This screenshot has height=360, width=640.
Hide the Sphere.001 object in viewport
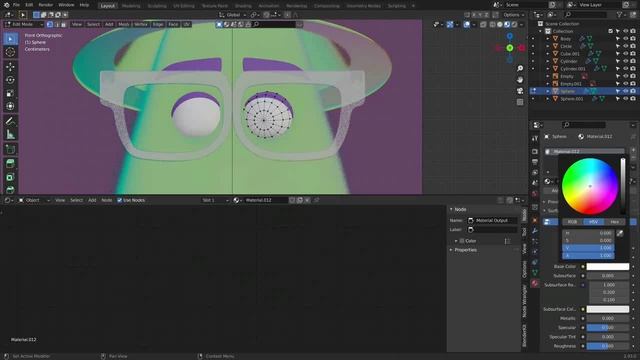[625, 99]
